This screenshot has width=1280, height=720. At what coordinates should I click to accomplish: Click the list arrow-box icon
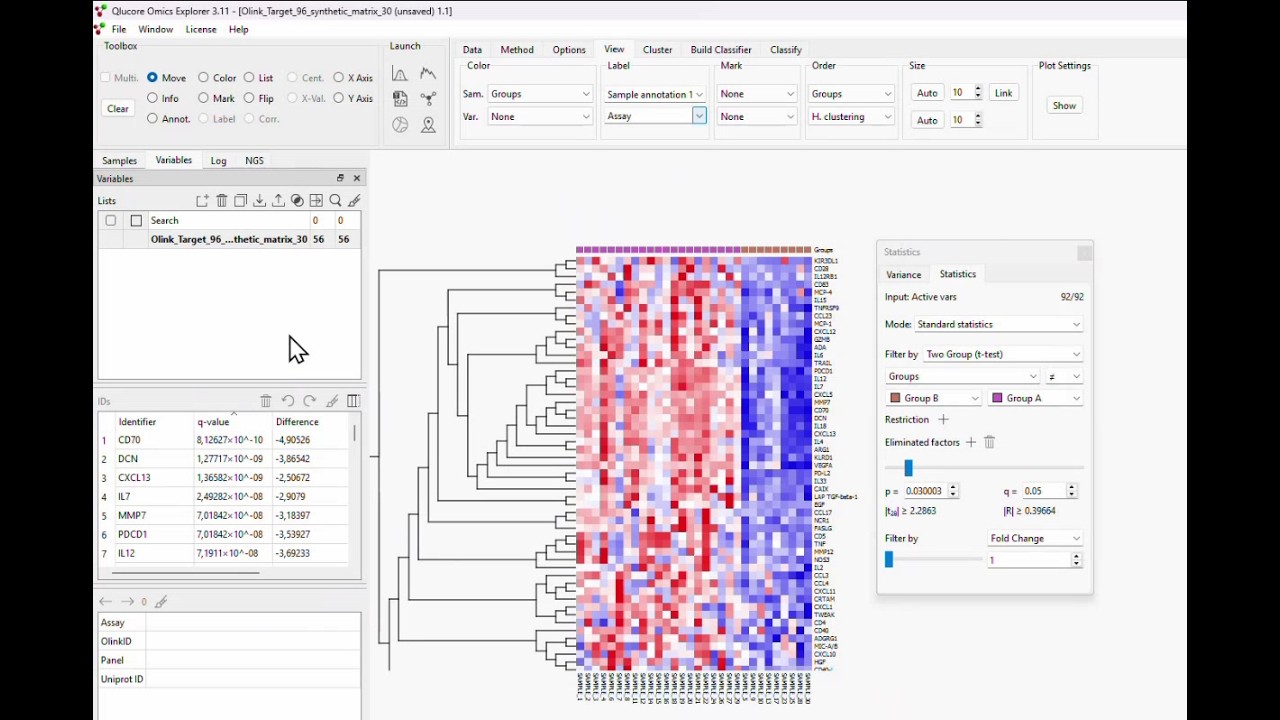click(x=316, y=201)
